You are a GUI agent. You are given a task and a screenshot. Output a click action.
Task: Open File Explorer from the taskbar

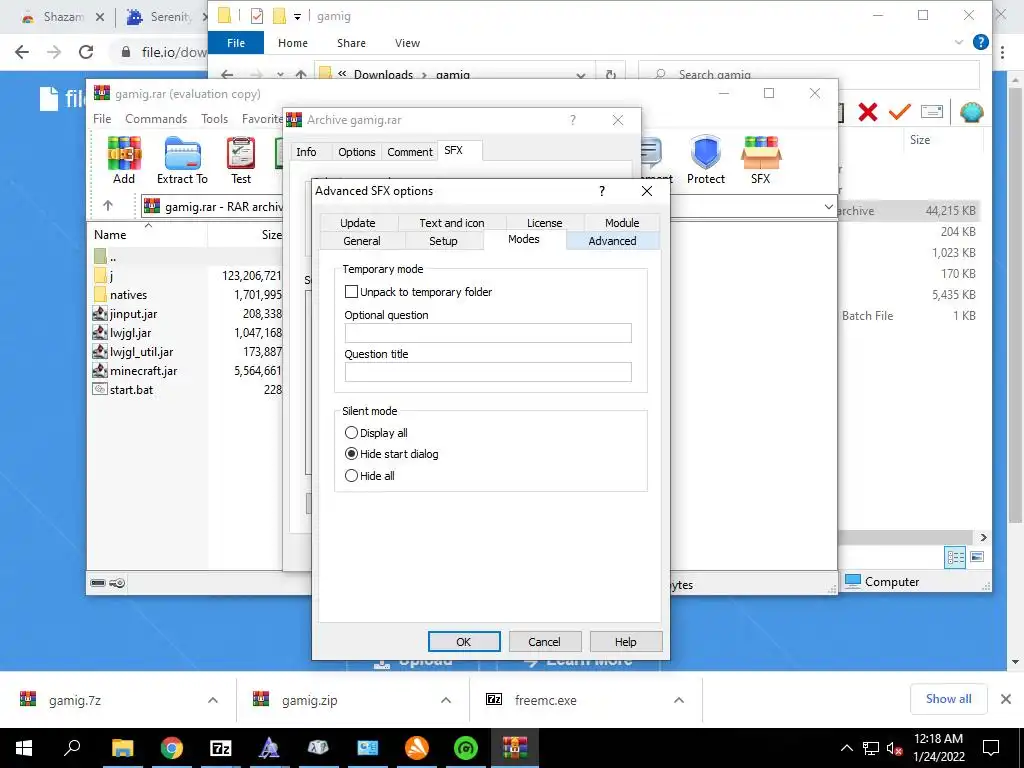pyautogui.click(x=122, y=748)
